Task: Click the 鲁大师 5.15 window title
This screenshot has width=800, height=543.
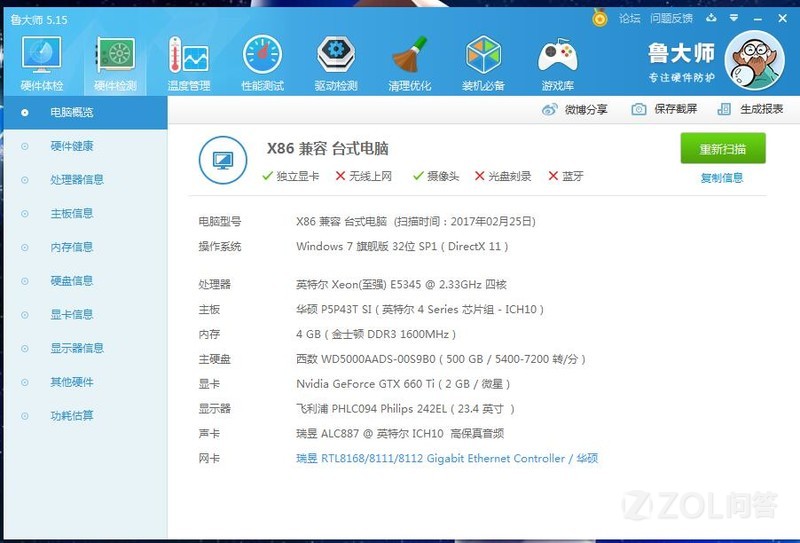Action: [39, 20]
